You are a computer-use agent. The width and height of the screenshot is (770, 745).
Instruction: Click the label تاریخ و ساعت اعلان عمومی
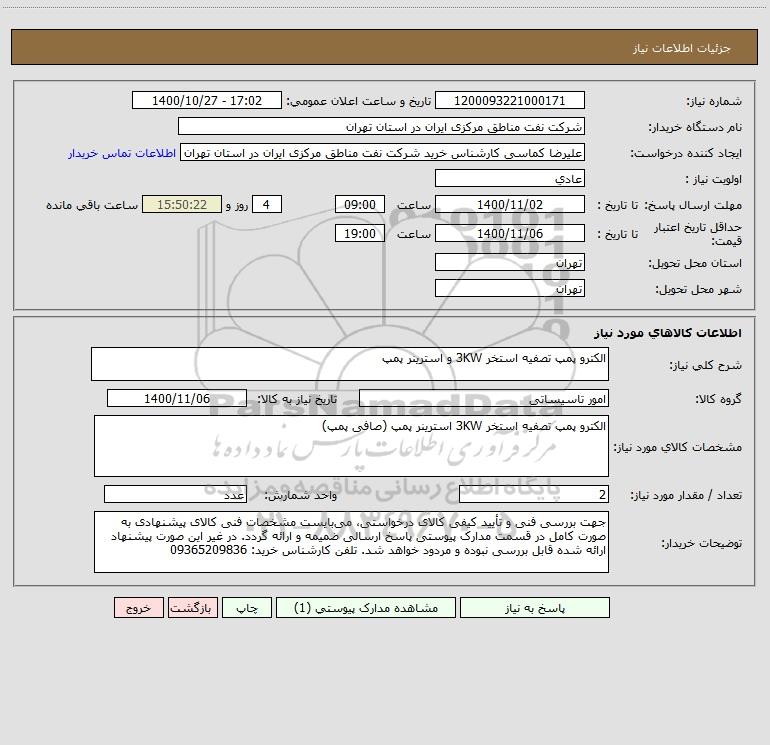point(359,101)
